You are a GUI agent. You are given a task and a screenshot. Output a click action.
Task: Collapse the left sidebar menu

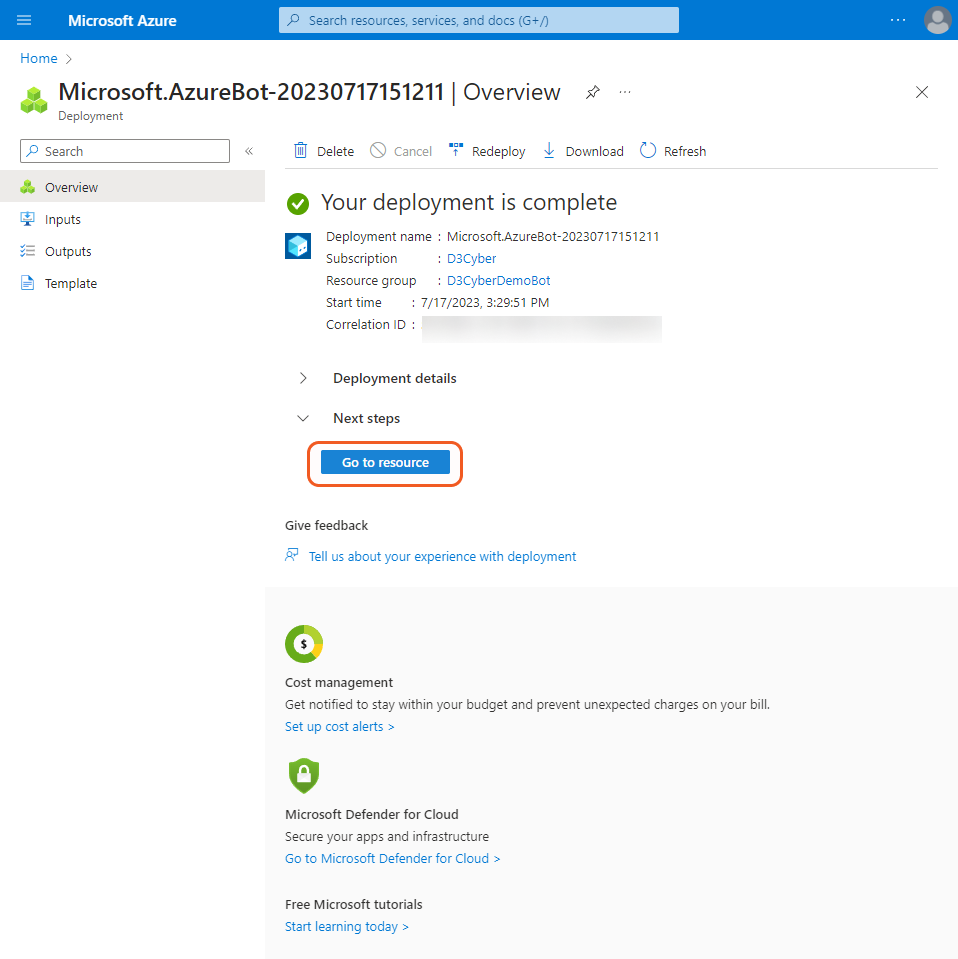click(x=249, y=151)
